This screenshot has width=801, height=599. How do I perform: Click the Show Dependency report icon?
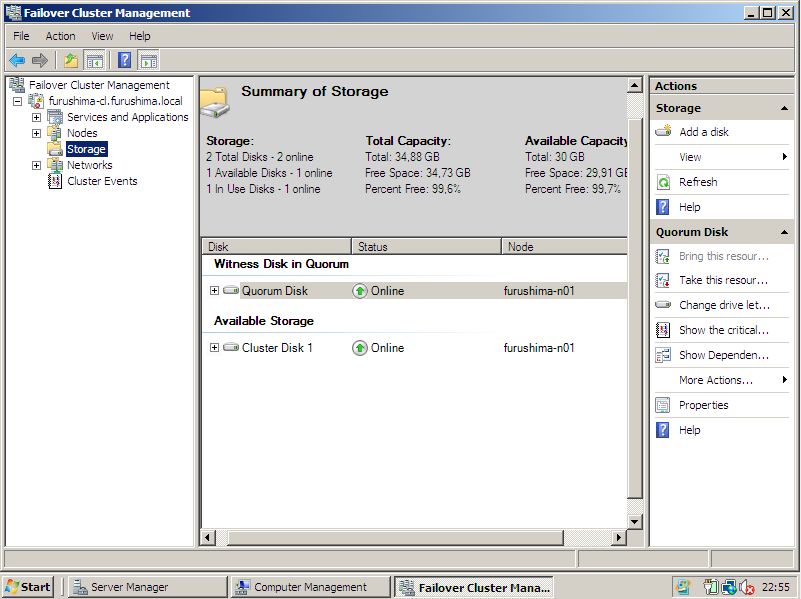[x=663, y=355]
